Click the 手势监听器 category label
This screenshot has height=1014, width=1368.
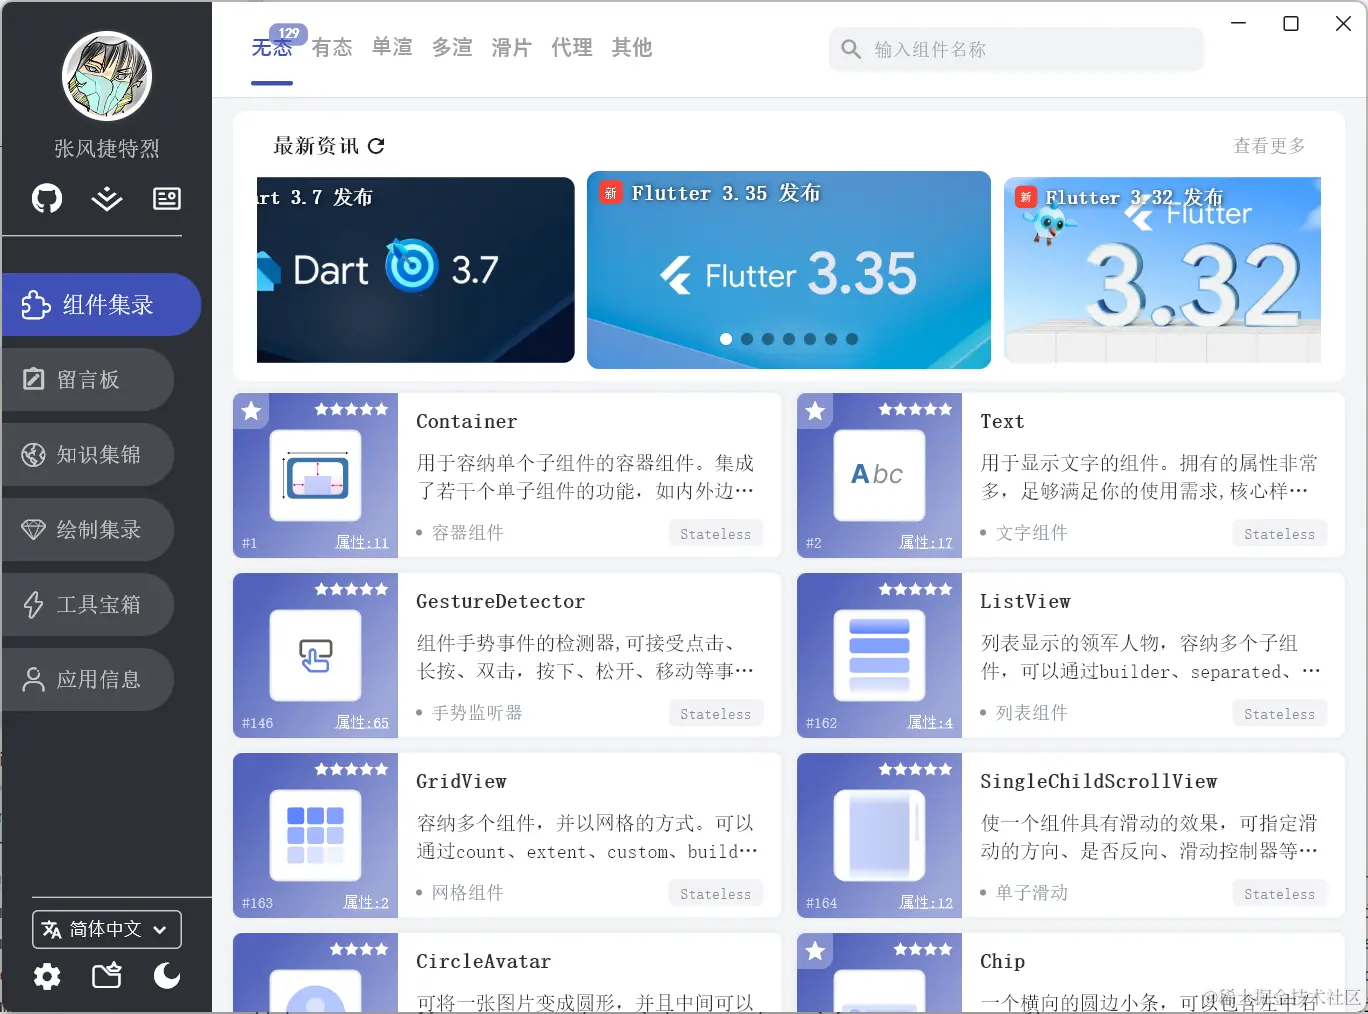[478, 713]
